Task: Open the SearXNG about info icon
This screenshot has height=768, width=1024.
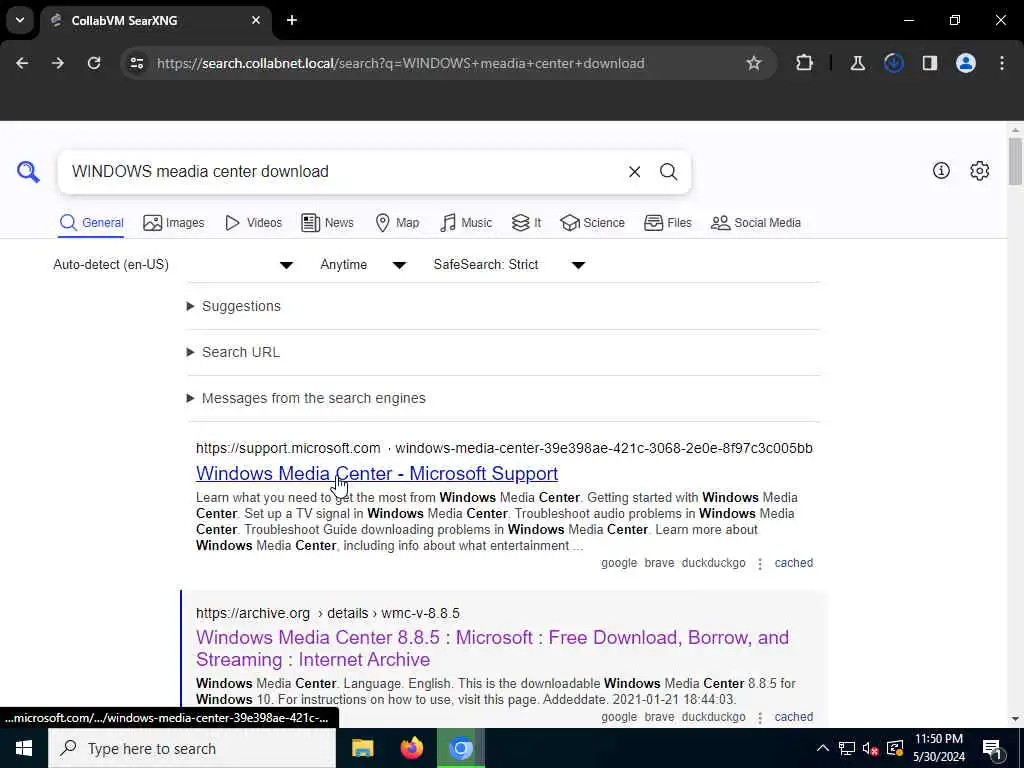Action: coord(941,171)
